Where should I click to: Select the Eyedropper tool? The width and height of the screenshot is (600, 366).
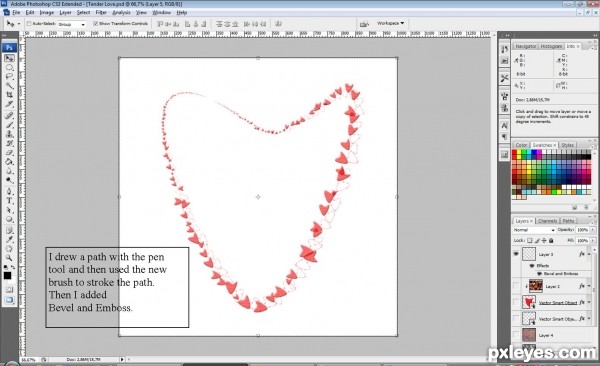click(9, 240)
